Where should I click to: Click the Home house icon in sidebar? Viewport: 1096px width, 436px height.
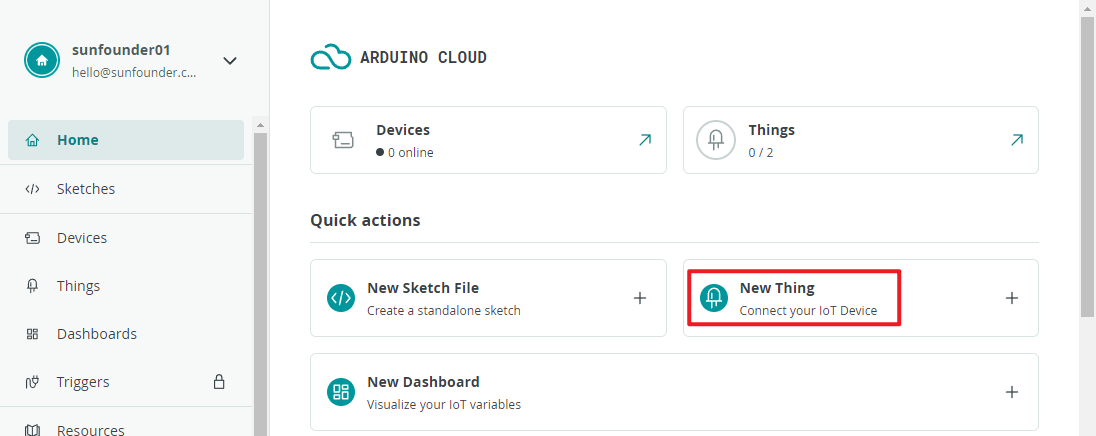[32, 140]
